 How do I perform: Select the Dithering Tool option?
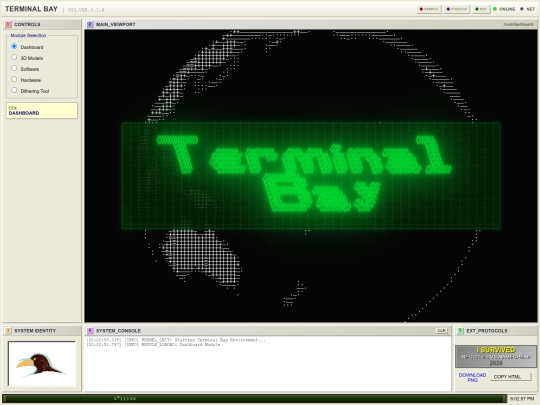pos(14,91)
